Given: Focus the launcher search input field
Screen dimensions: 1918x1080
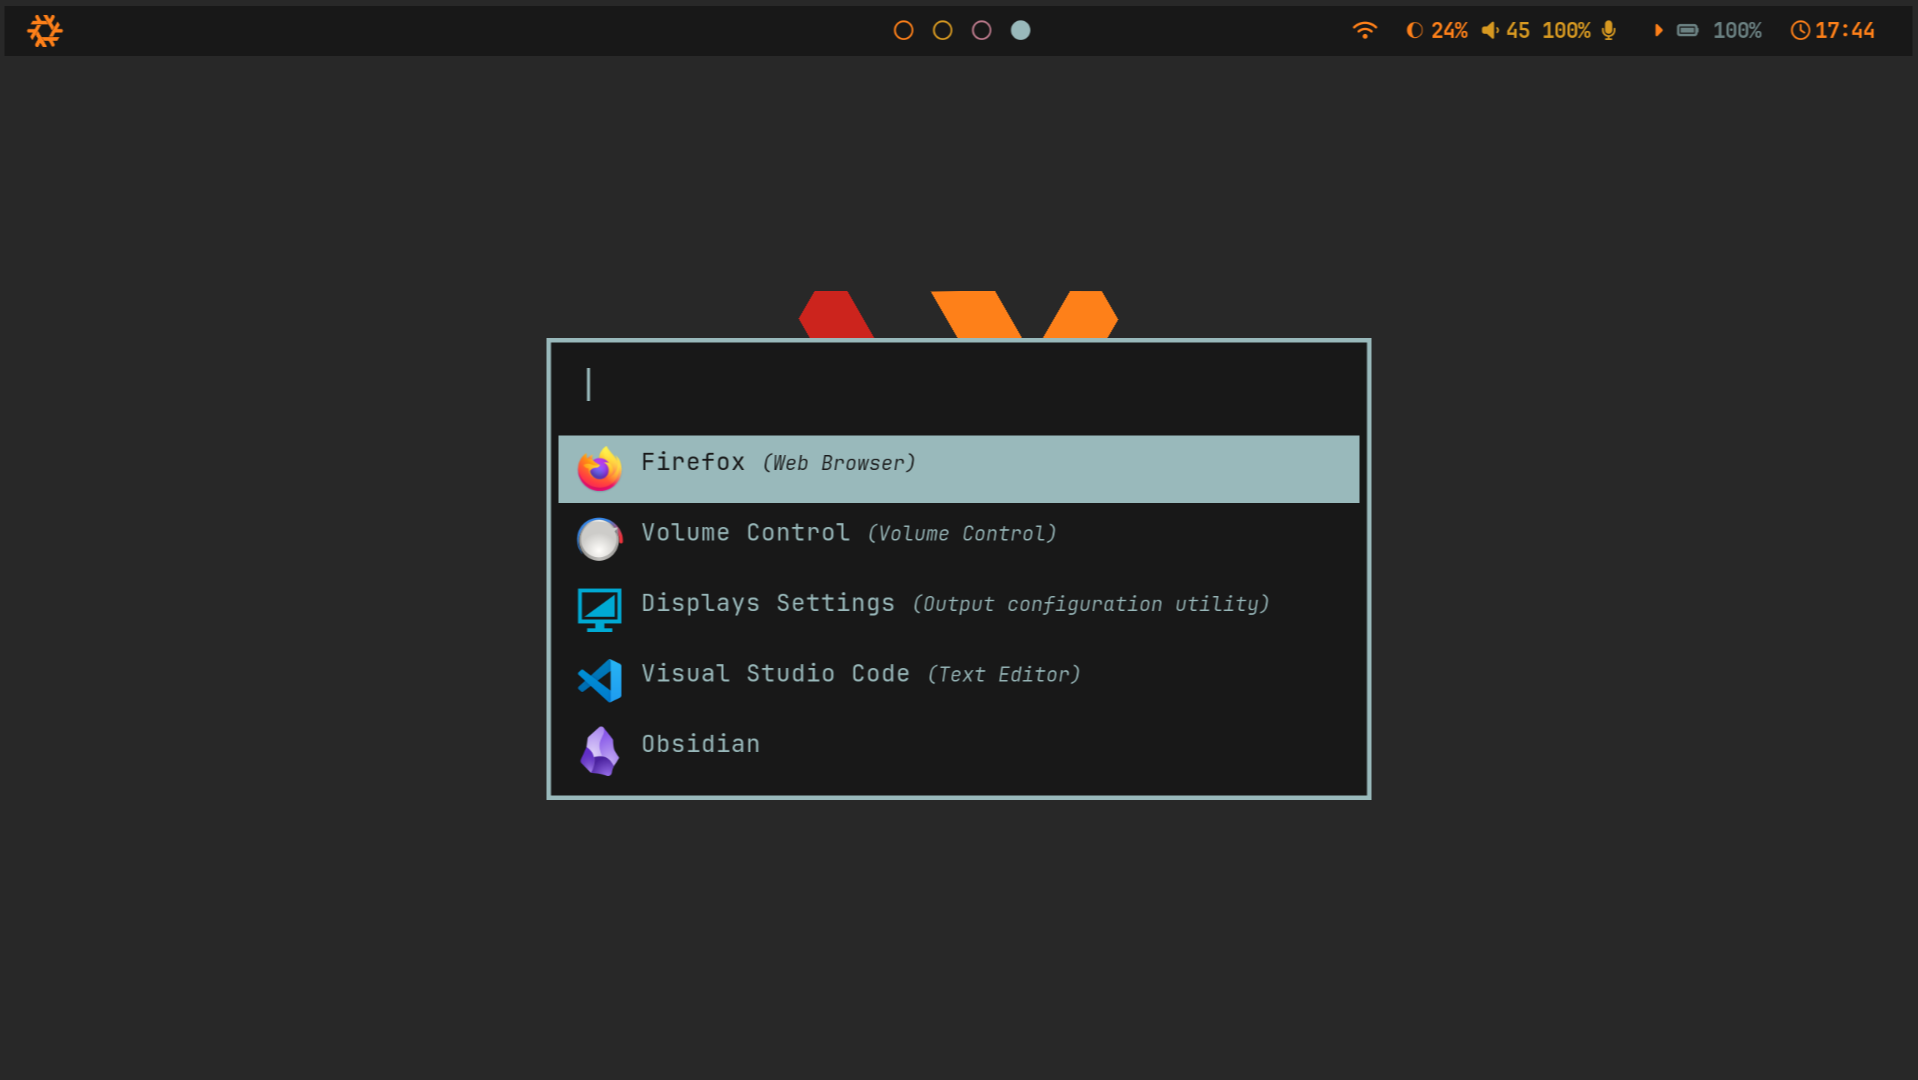Looking at the screenshot, I should point(958,385).
